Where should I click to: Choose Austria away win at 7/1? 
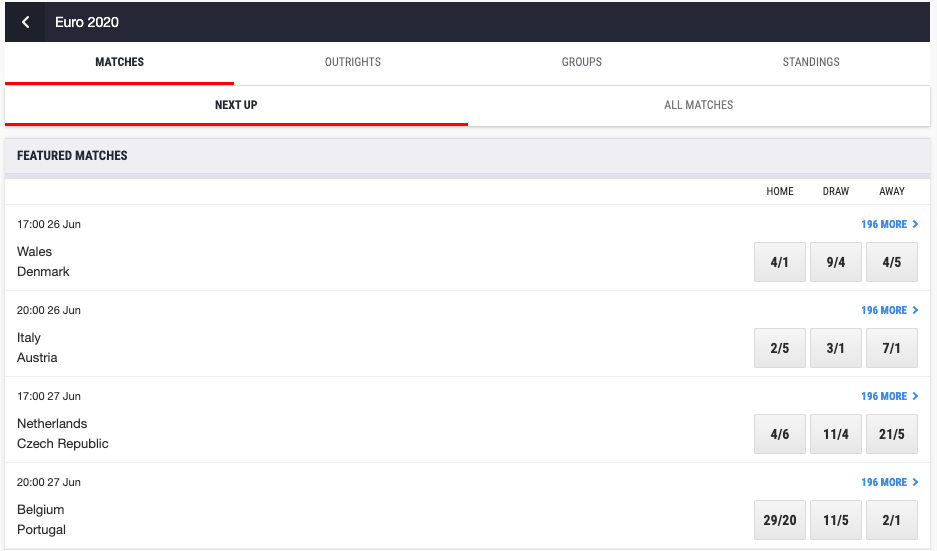click(892, 348)
